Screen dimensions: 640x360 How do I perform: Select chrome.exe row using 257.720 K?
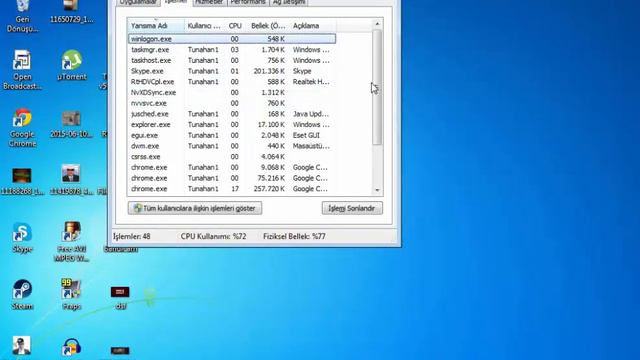pos(232,189)
